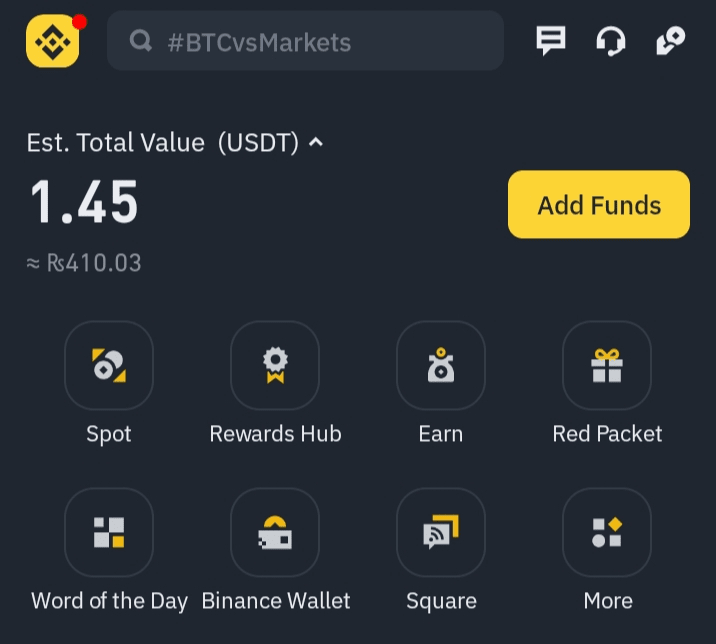The height and width of the screenshot is (644, 716).
Task: Open the Square feed icon
Action: (441, 532)
